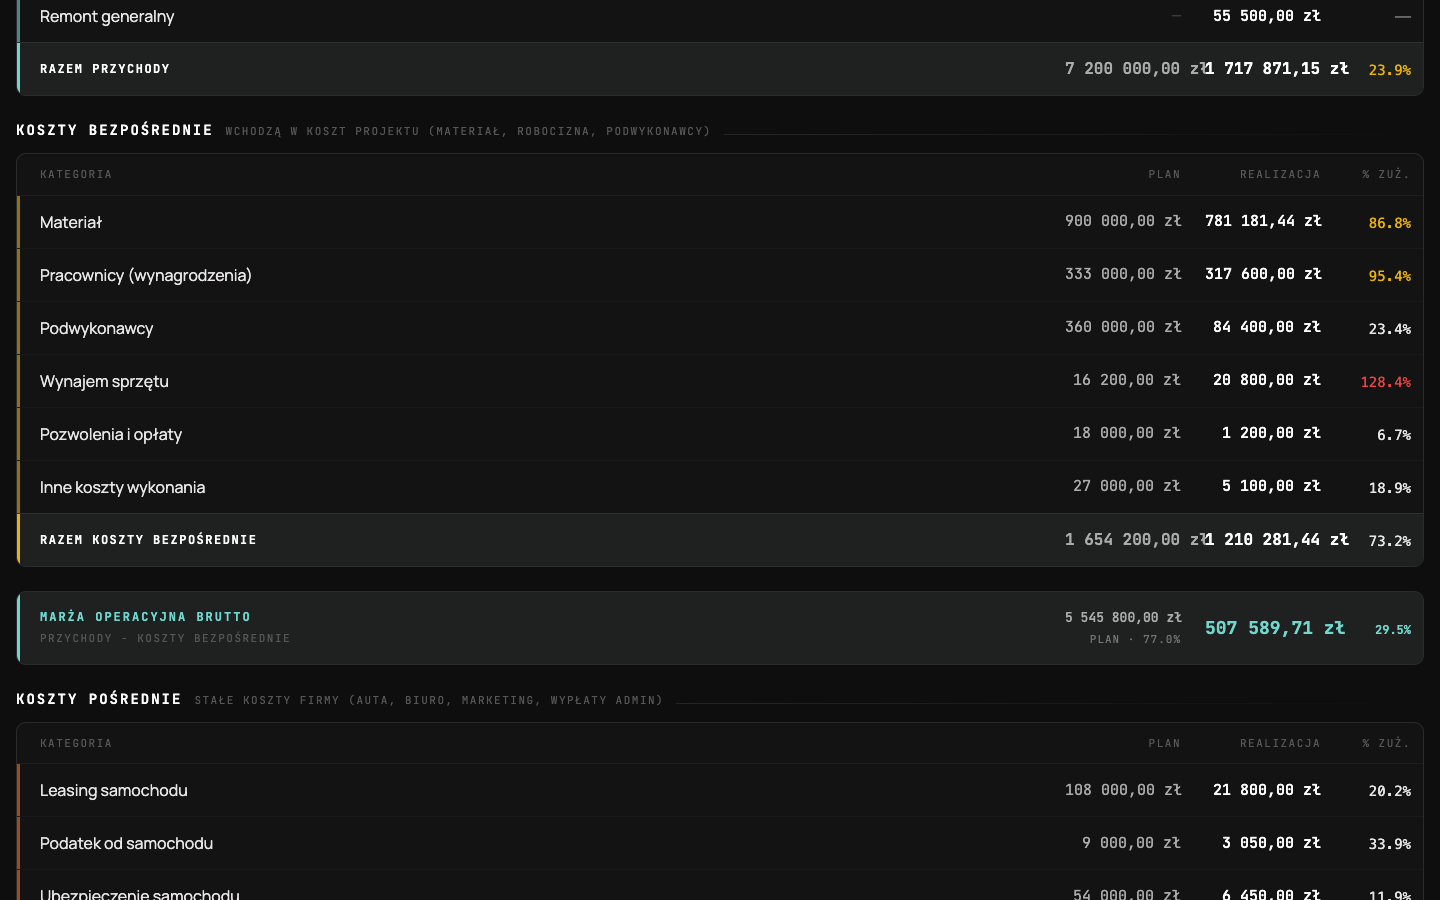Viewport: 1440px width, 900px height.
Task: Select the "Remont generalny" row label
Action: tap(107, 16)
